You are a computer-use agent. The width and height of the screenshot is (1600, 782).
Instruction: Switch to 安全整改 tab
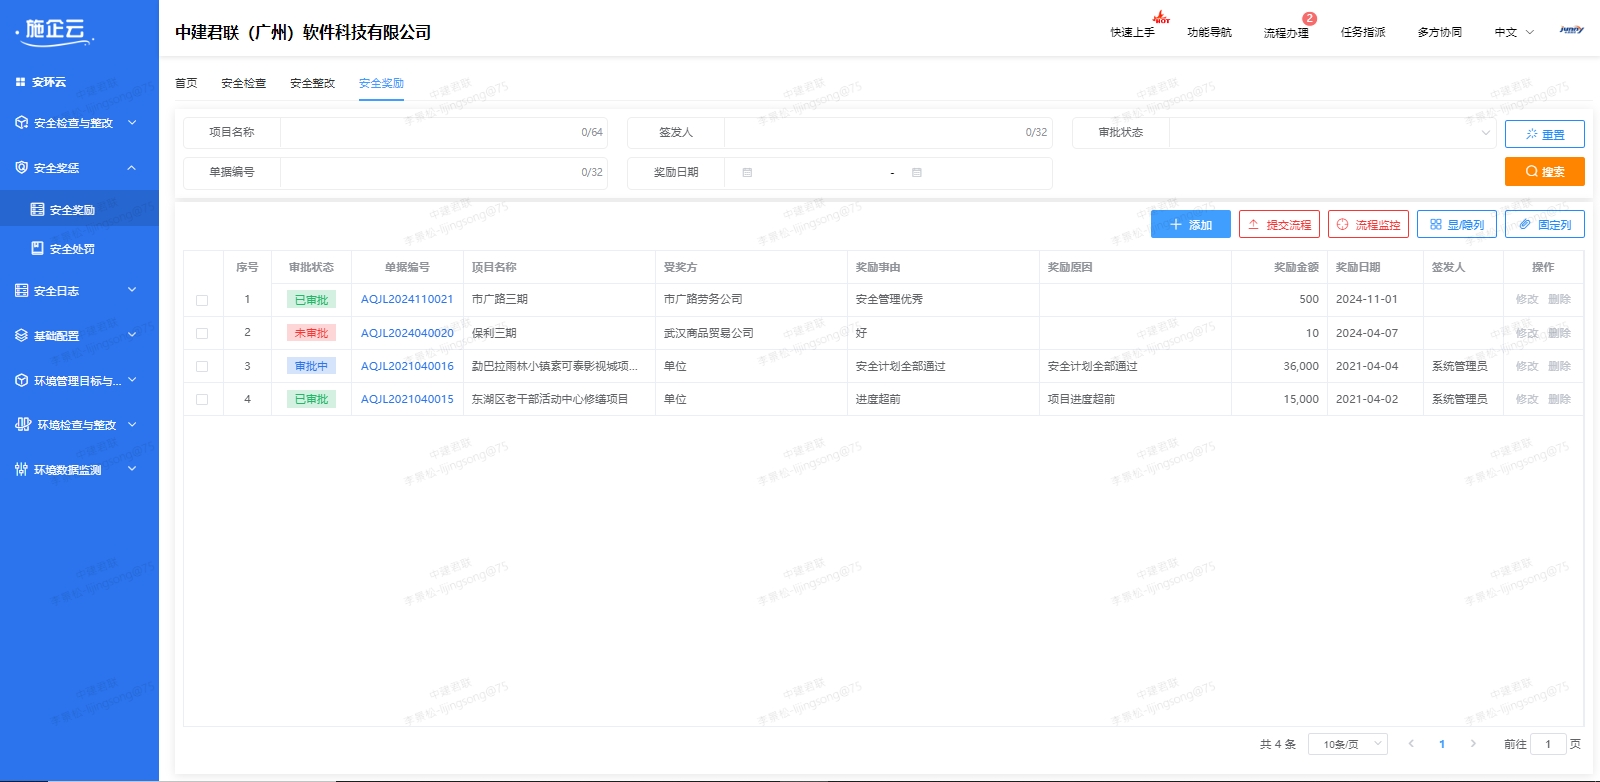pos(313,83)
